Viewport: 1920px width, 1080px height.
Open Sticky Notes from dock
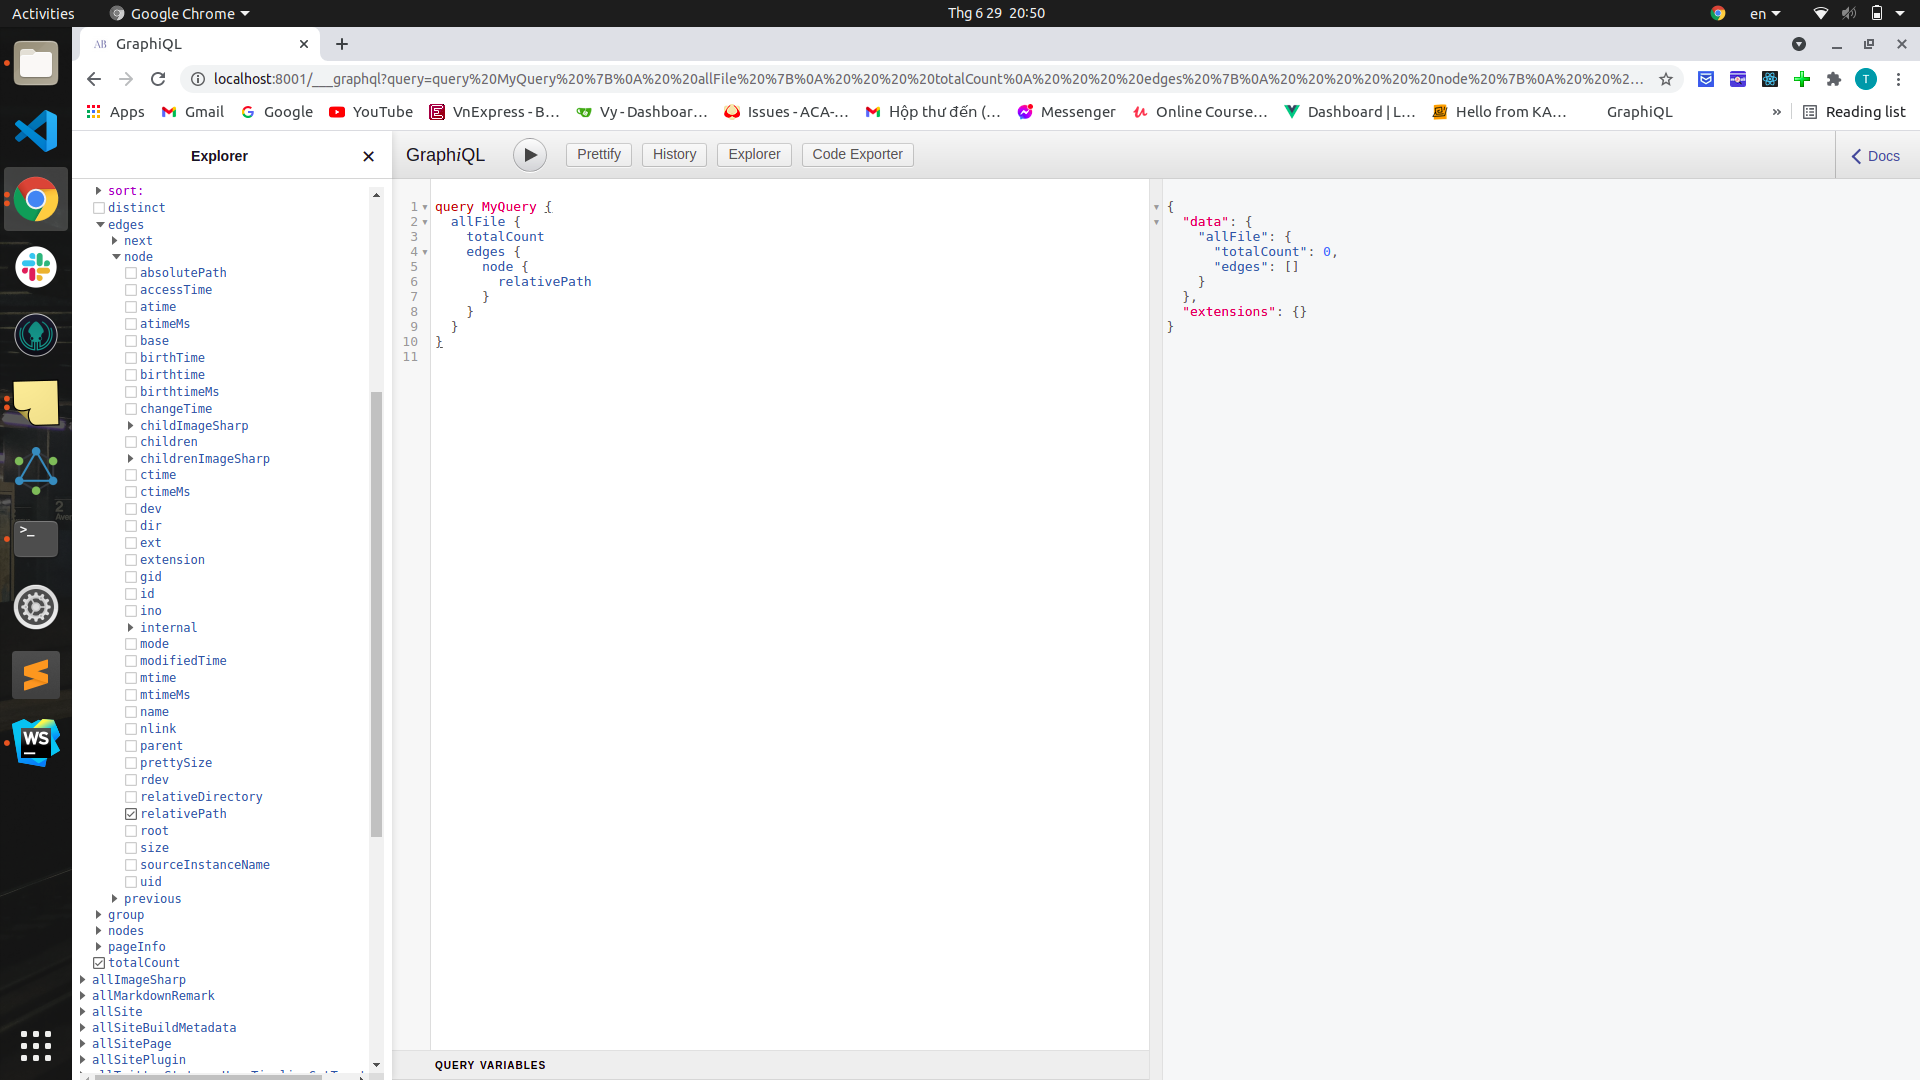36,403
